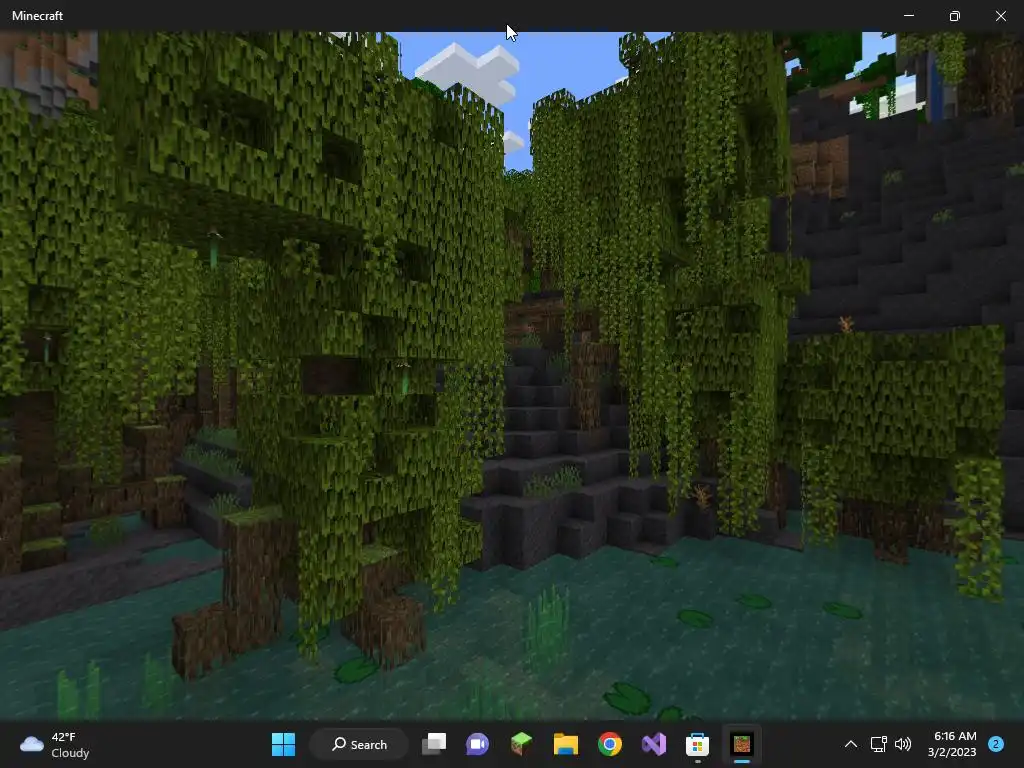Open Task View from taskbar
This screenshot has width=1024, height=768.
pos(434,744)
